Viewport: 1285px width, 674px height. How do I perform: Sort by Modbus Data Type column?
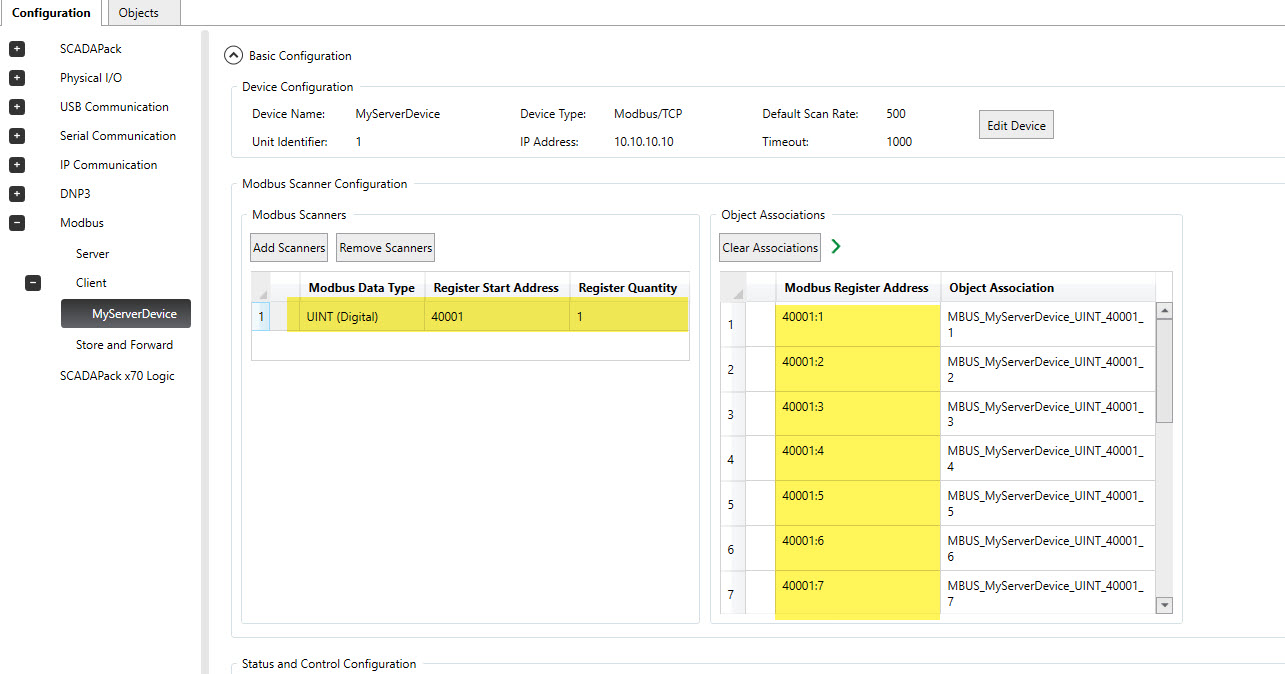(361, 288)
